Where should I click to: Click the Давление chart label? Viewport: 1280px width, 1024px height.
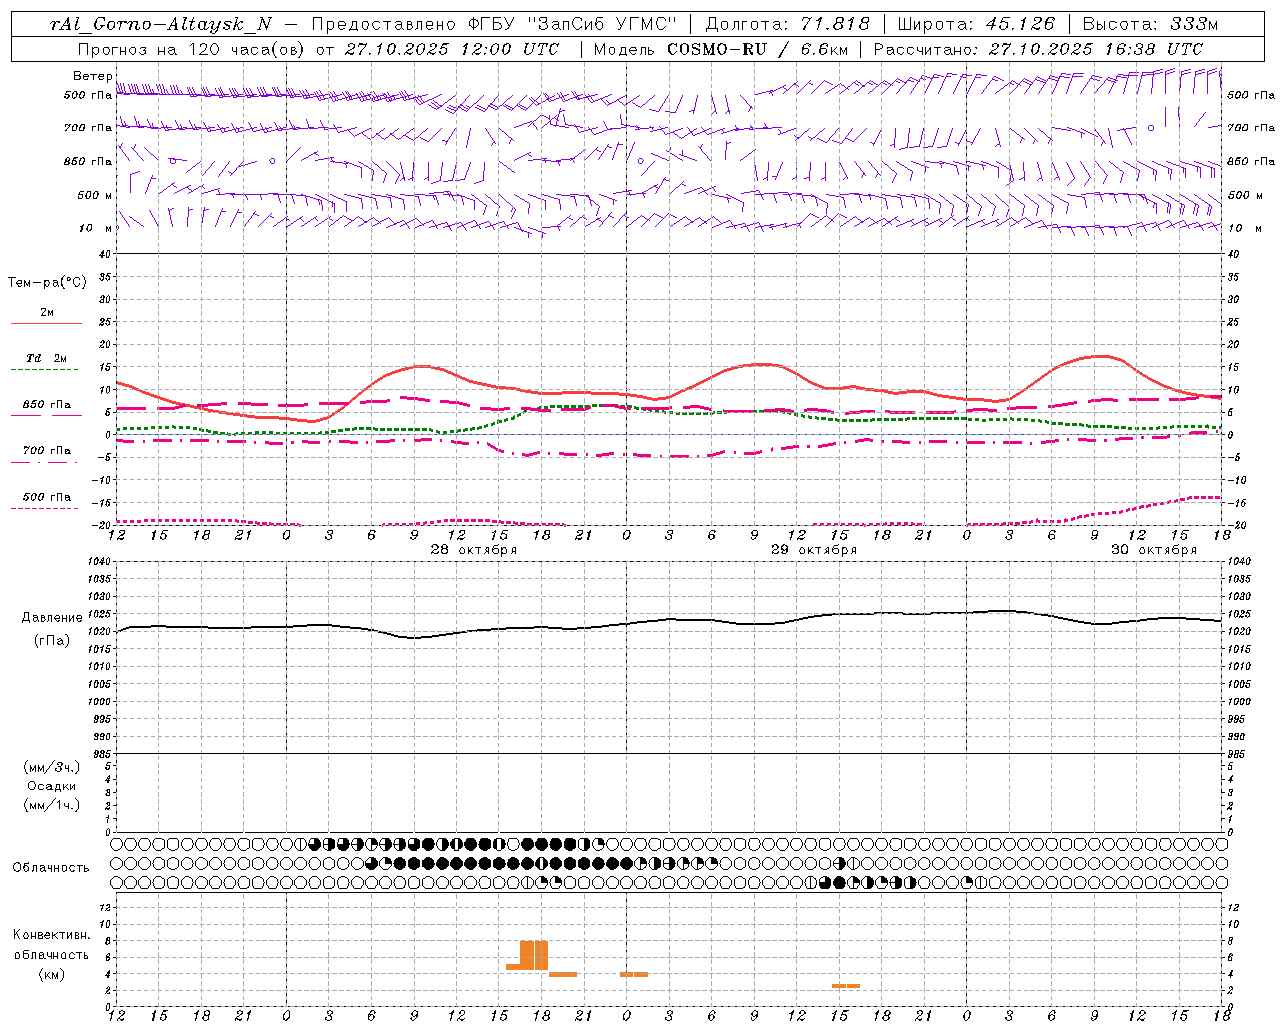pos(52,618)
